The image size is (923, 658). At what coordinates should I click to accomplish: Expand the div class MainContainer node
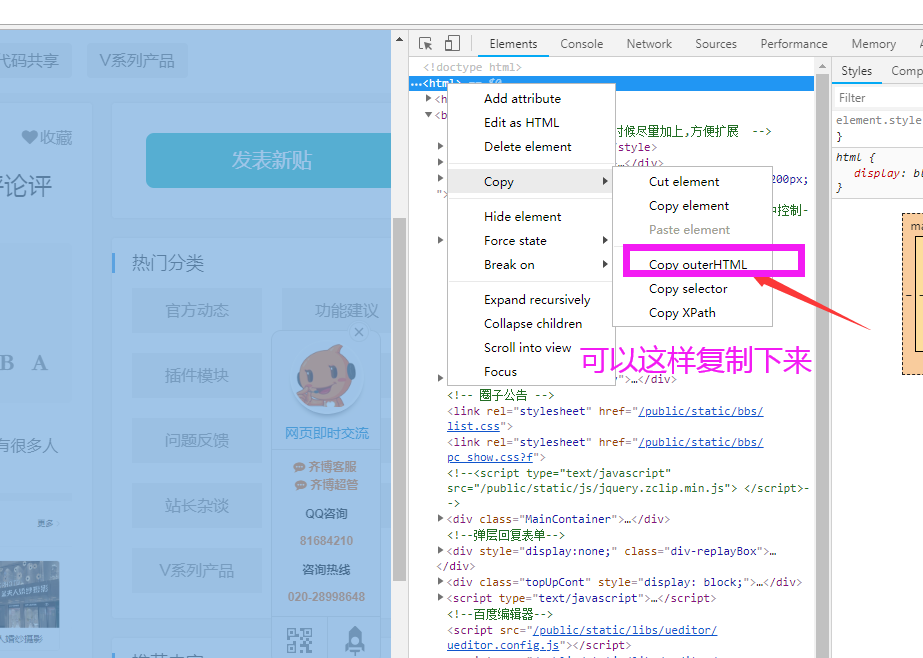[x=442, y=519]
